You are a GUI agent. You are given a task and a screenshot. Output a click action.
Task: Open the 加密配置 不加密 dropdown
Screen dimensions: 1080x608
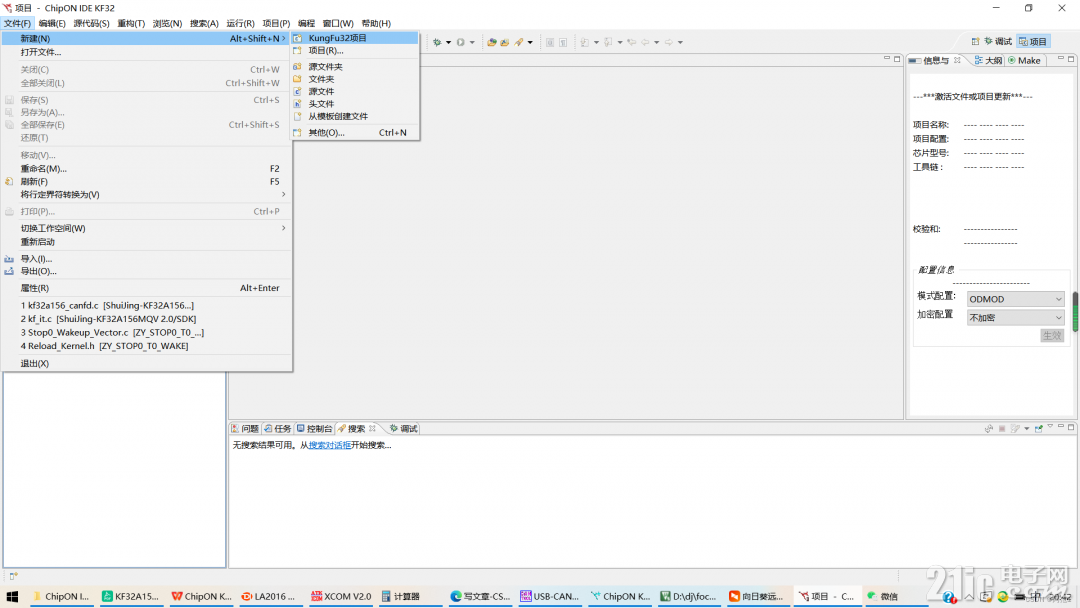(x=1015, y=317)
